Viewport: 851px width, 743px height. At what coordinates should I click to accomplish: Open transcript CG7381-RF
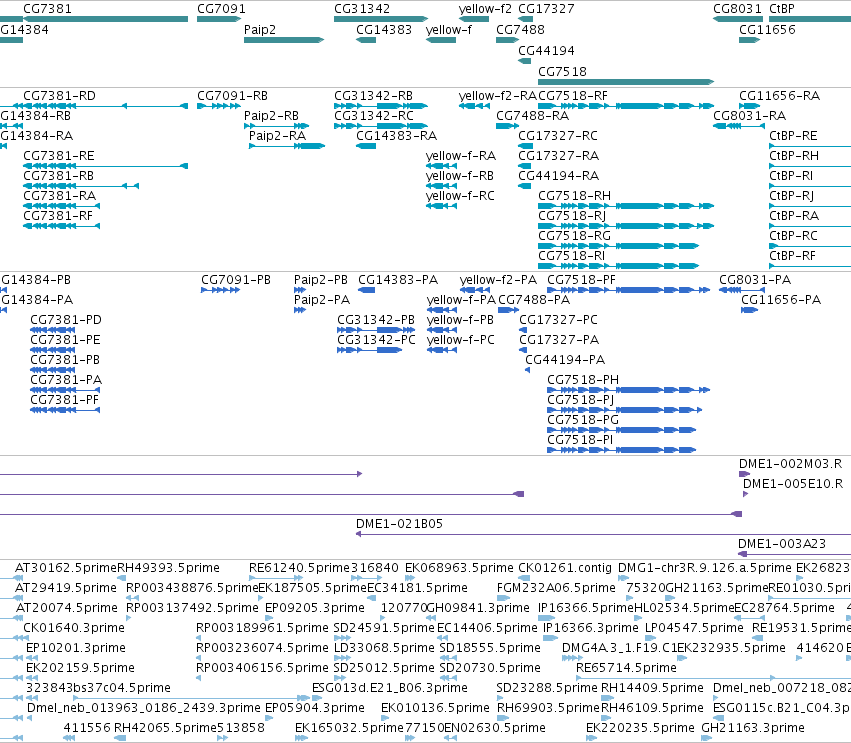[61, 226]
